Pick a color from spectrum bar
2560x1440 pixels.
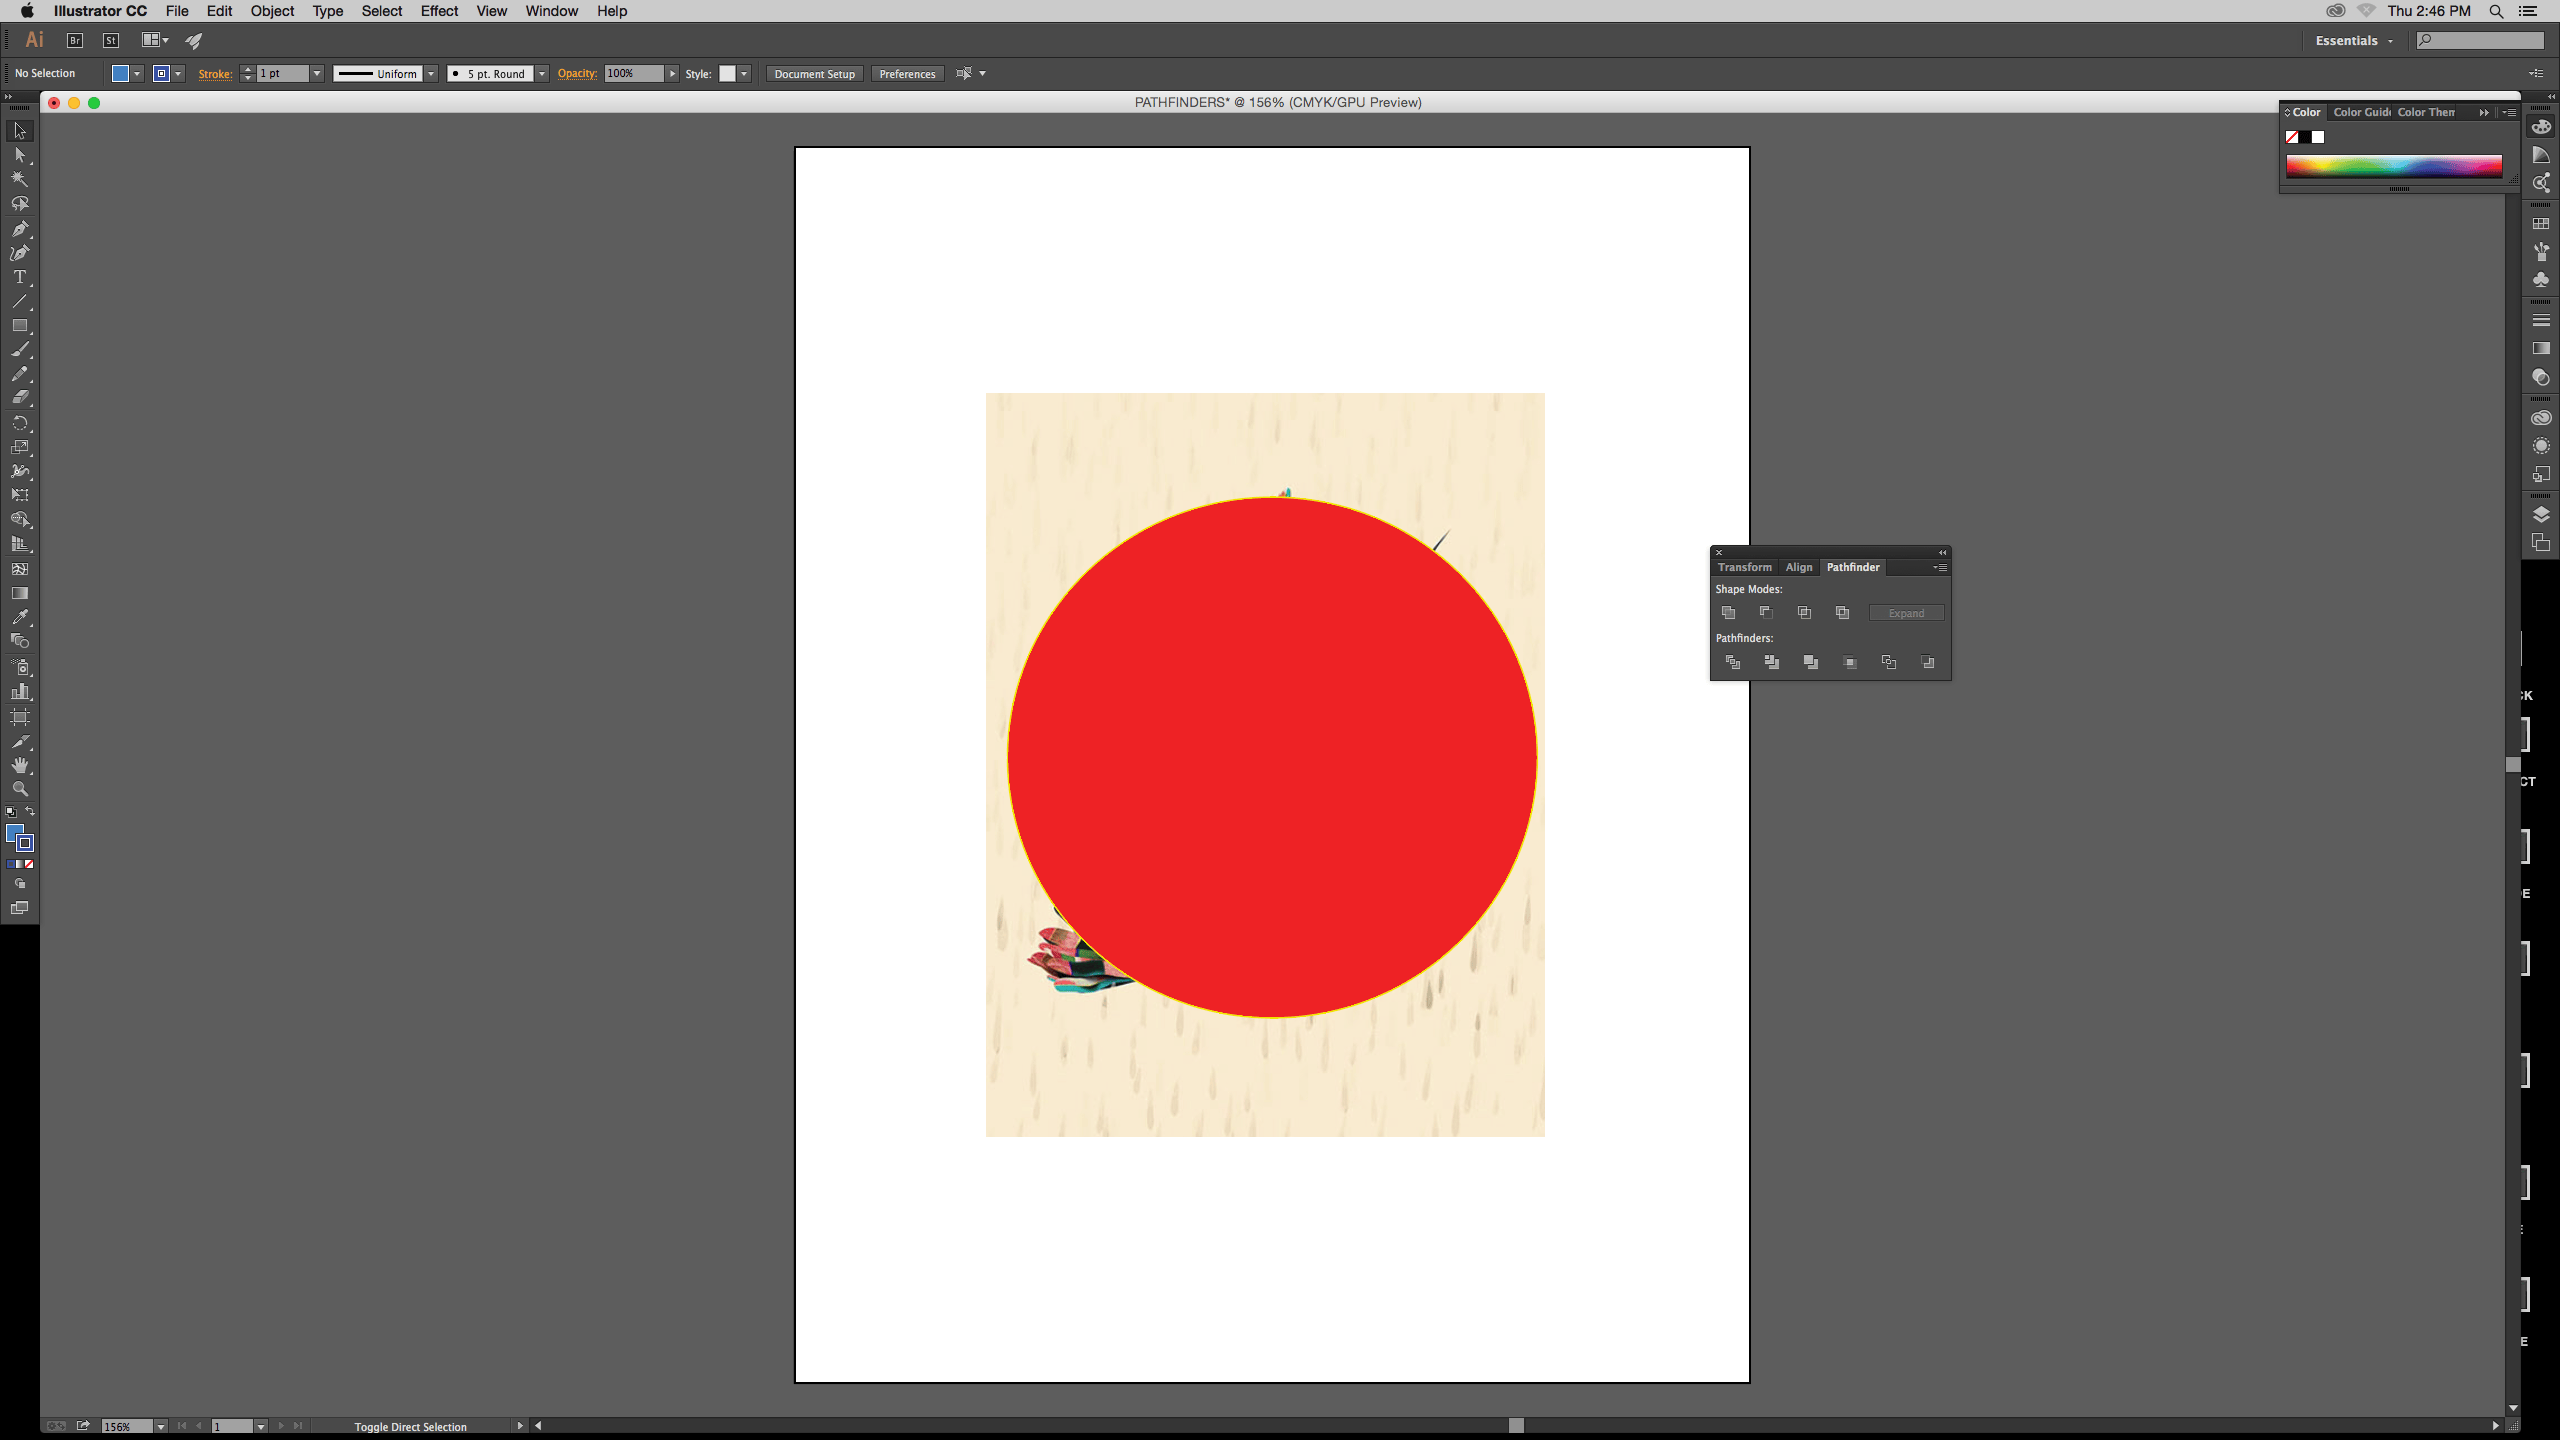coord(2394,166)
